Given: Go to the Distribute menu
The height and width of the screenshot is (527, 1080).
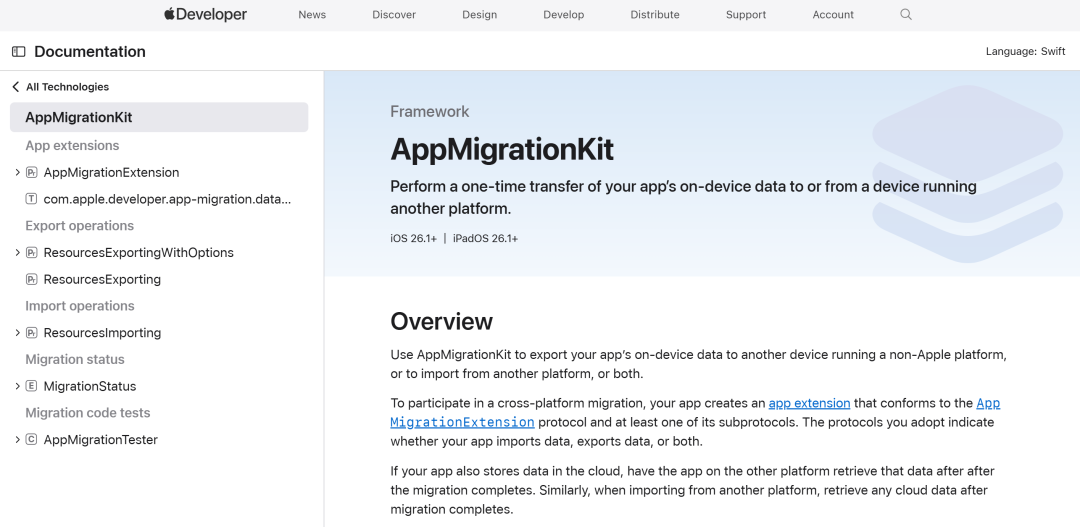Looking at the screenshot, I should [x=655, y=15].
